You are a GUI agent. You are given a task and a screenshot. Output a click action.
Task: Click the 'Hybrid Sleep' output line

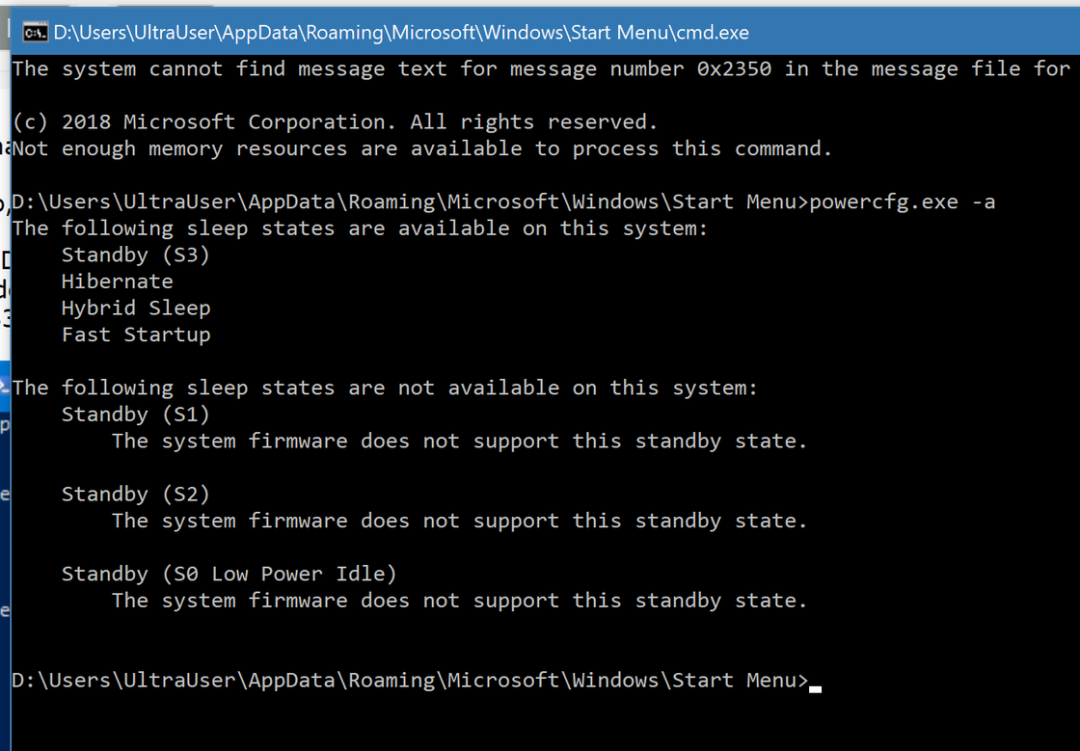pos(136,308)
